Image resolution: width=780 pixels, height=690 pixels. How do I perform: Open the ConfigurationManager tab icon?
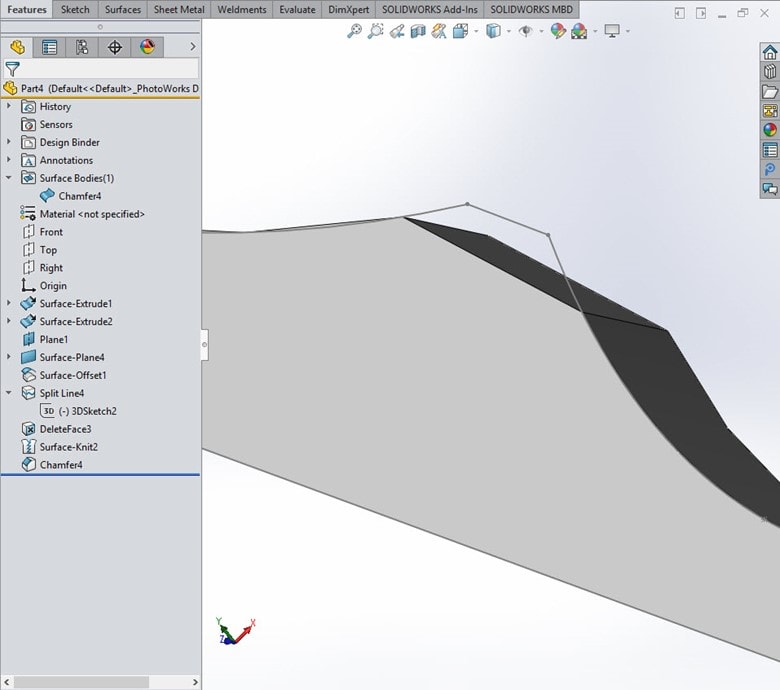coord(81,47)
